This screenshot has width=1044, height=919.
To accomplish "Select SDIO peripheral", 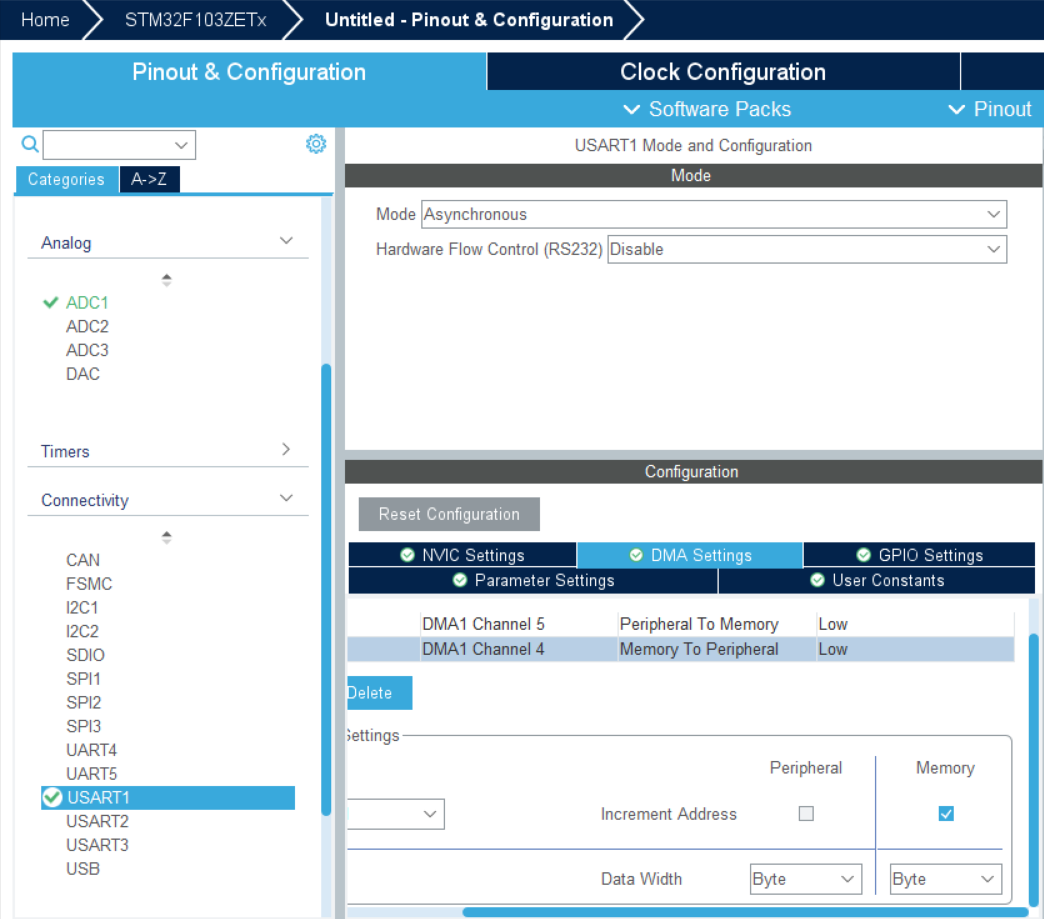I will tap(85, 655).
